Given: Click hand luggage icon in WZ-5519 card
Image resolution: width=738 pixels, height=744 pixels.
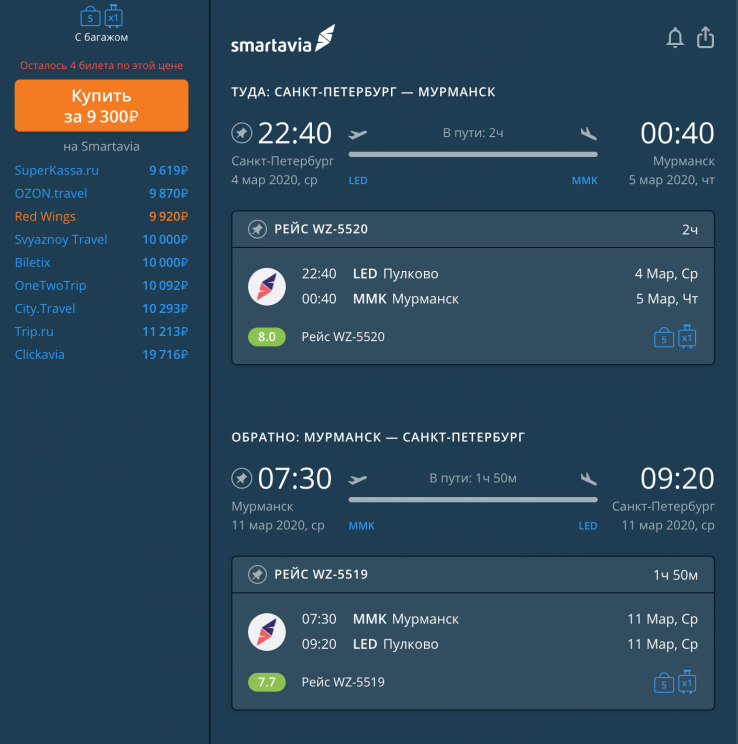Looking at the screenshot, I should [x=663, y=683].
